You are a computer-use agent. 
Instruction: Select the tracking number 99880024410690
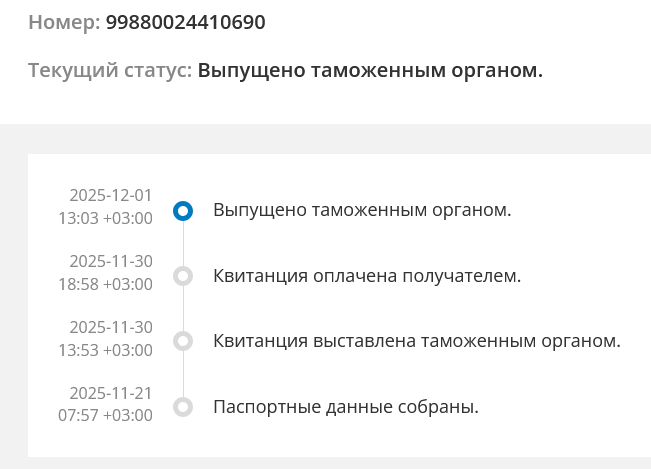[x=185, y=22]
